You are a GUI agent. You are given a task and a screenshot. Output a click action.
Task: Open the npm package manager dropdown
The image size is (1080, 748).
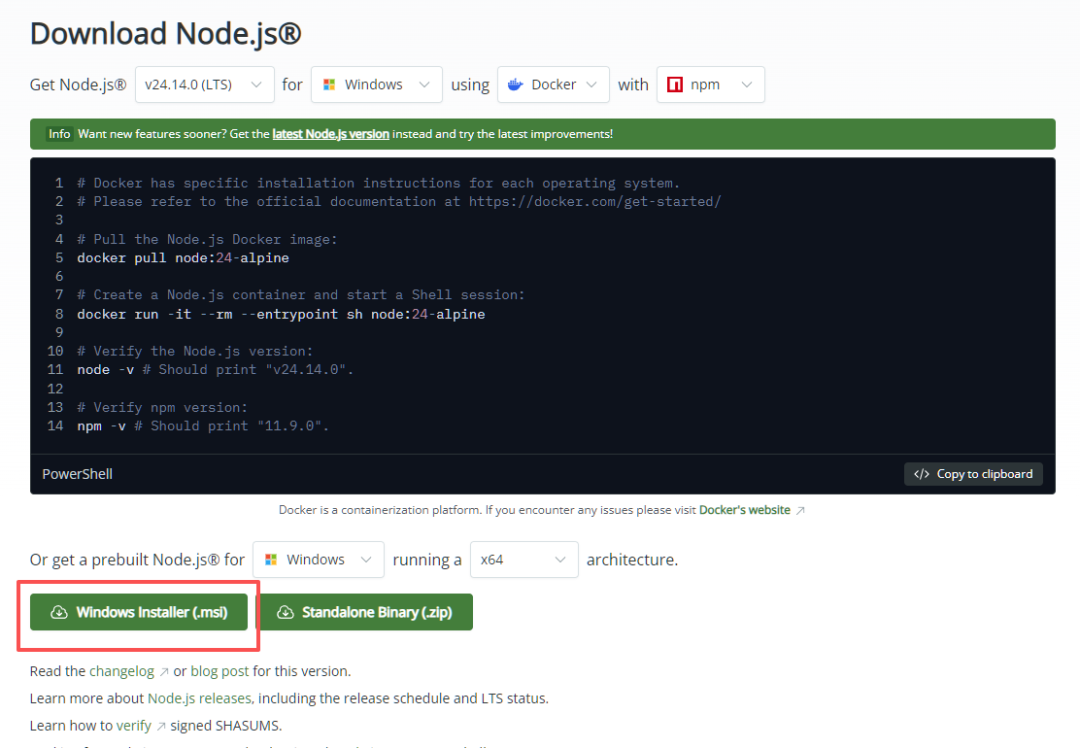click(710, 85)
